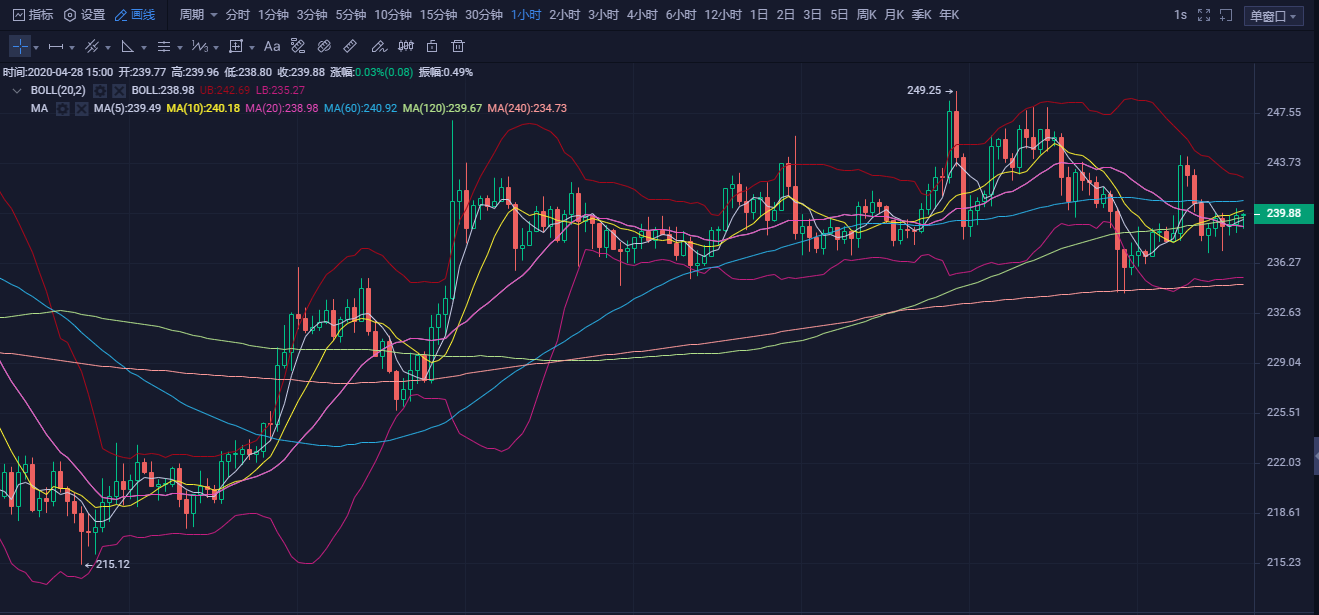Image resolution: width=1319 pixels, height=615 pixels.
Task: Open the 单窗口 window layout dropdown
Action: click(x=1274, y=16)
